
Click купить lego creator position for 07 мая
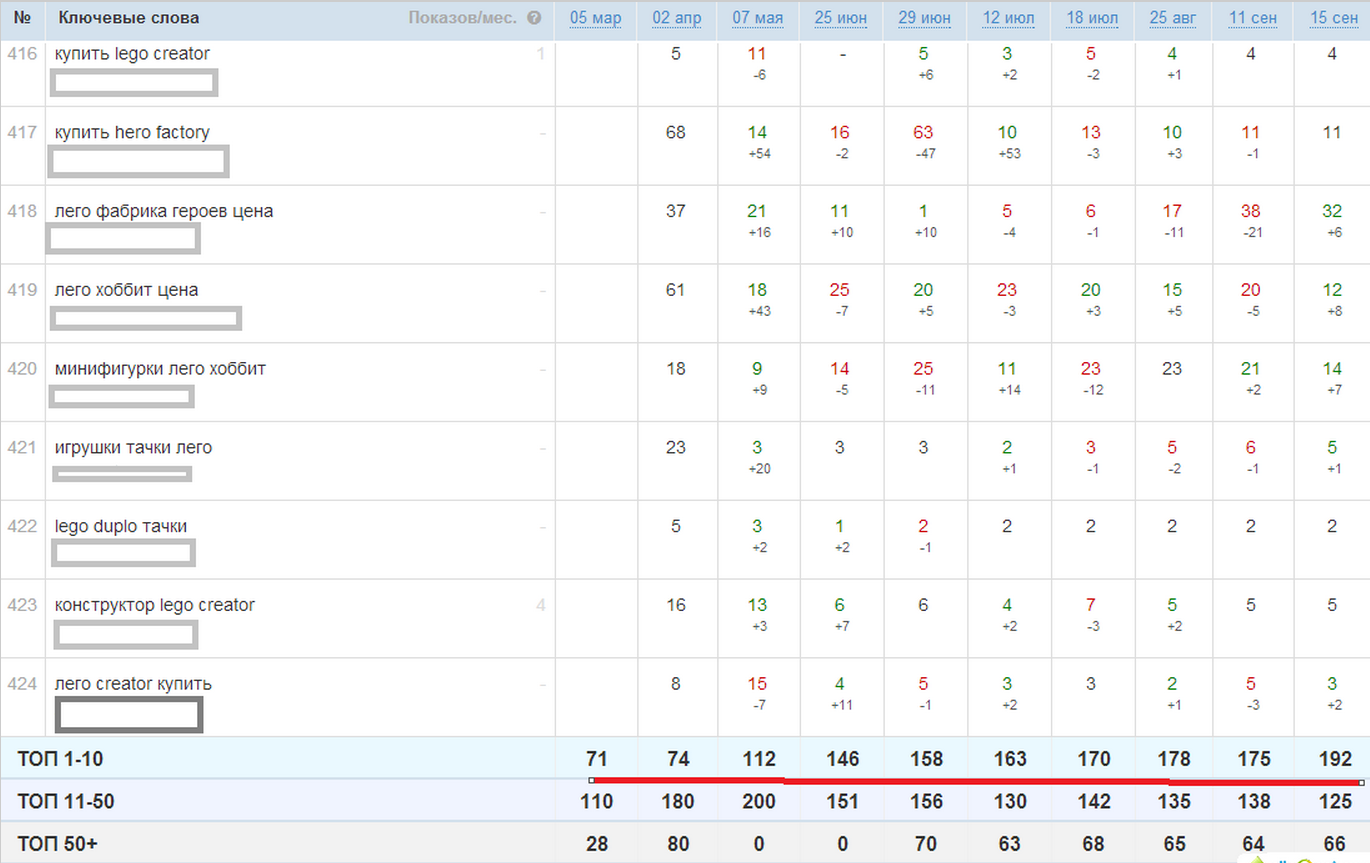[x=757, y=54]
